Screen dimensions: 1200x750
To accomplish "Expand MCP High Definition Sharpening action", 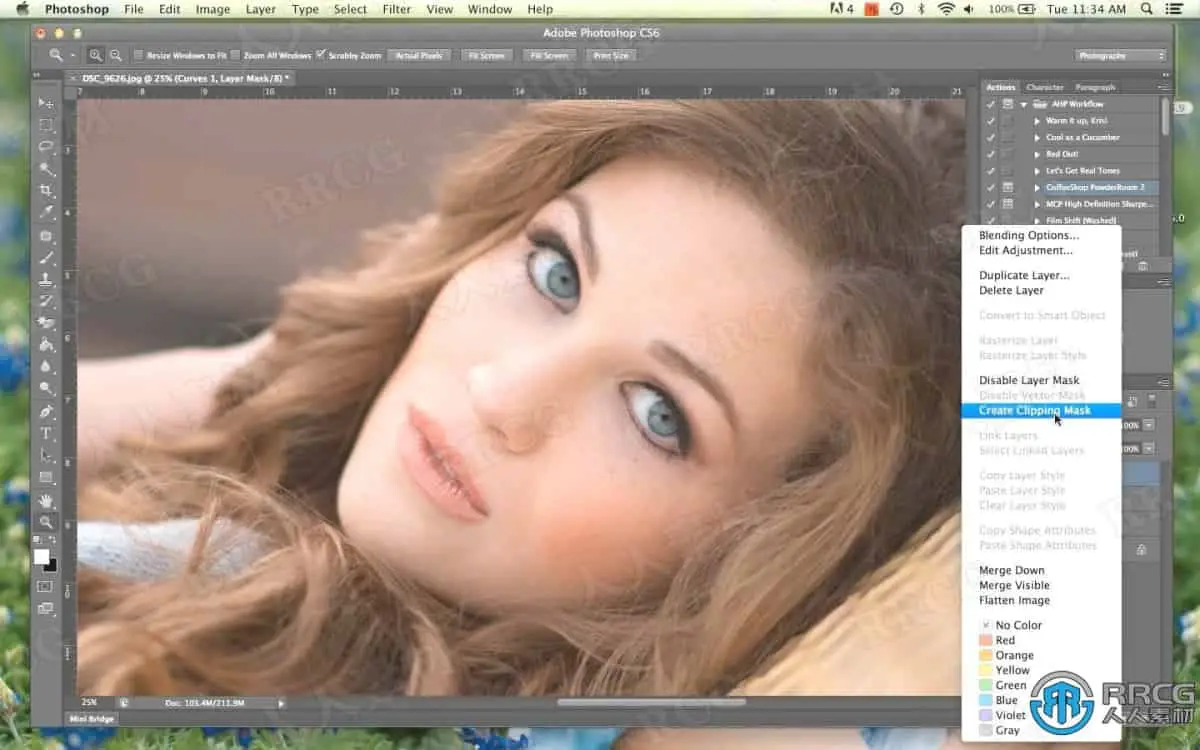I will [1038, 204].
